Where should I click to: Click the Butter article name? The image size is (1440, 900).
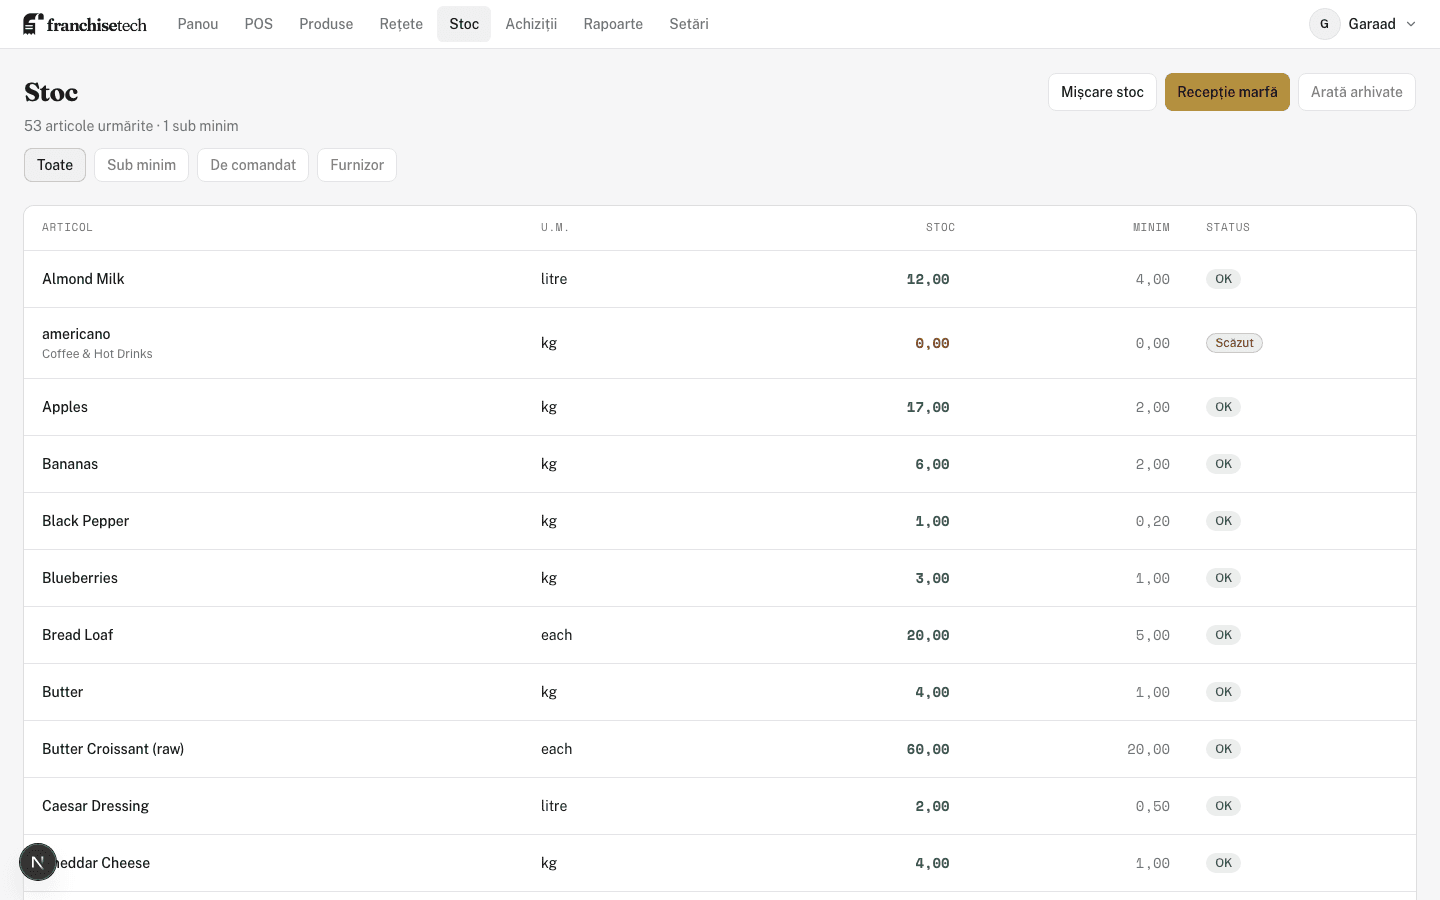click(x=62, y=692)
